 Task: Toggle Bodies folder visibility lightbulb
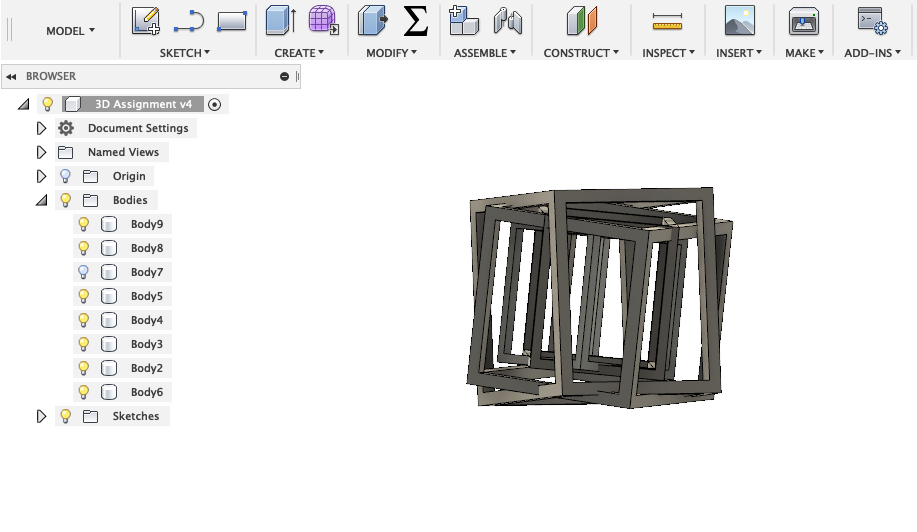pos(66,200)
